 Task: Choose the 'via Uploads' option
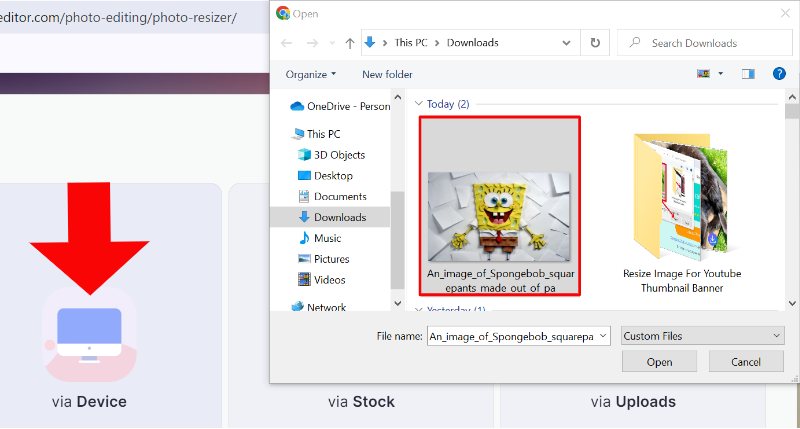(633, 402)
